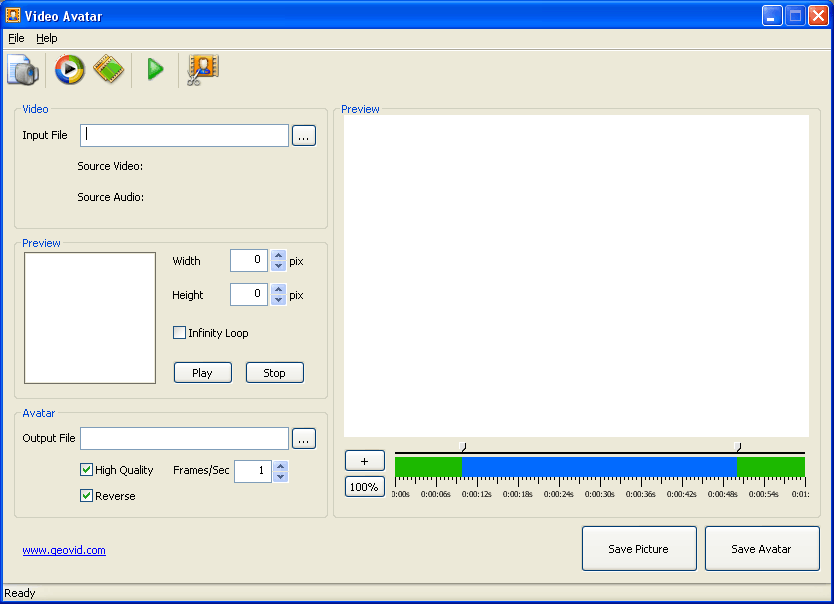Click the small preview thumbnail box

point(90,318)
